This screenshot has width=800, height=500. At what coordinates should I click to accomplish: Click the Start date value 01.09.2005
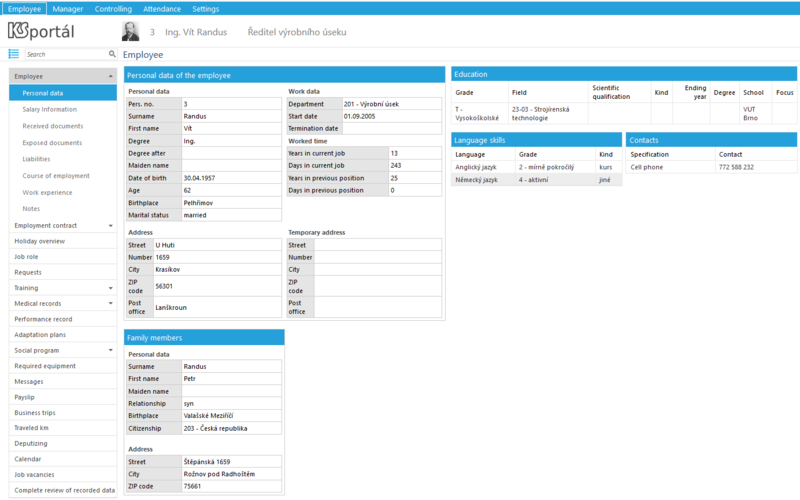click(x=392, y=116)
